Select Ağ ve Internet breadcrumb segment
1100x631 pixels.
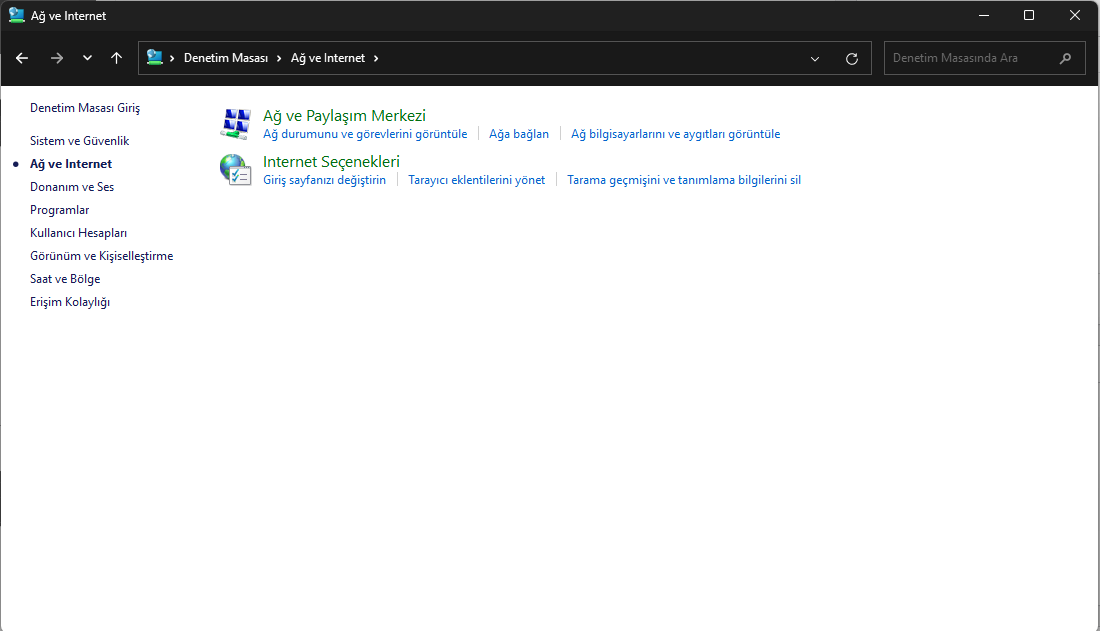pos(328,58)
